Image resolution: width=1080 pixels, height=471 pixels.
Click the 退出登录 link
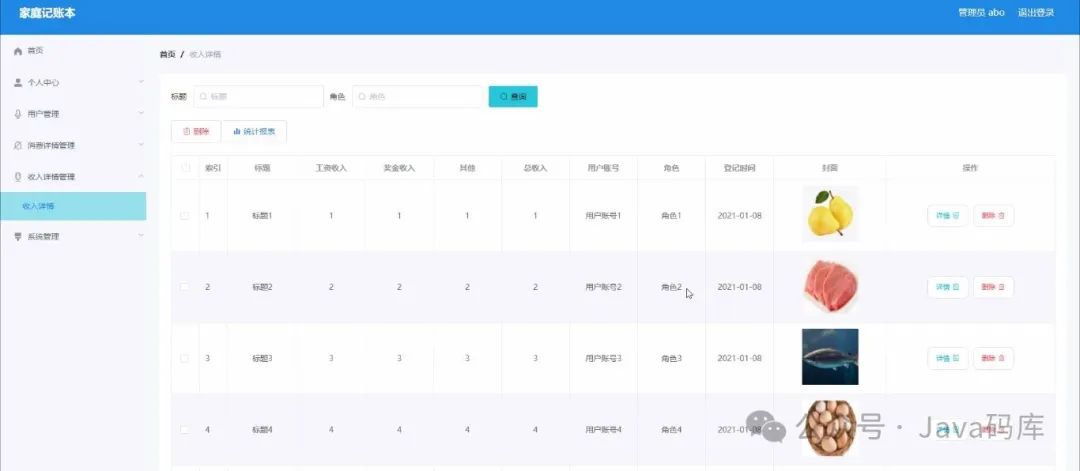point(1036,12)
